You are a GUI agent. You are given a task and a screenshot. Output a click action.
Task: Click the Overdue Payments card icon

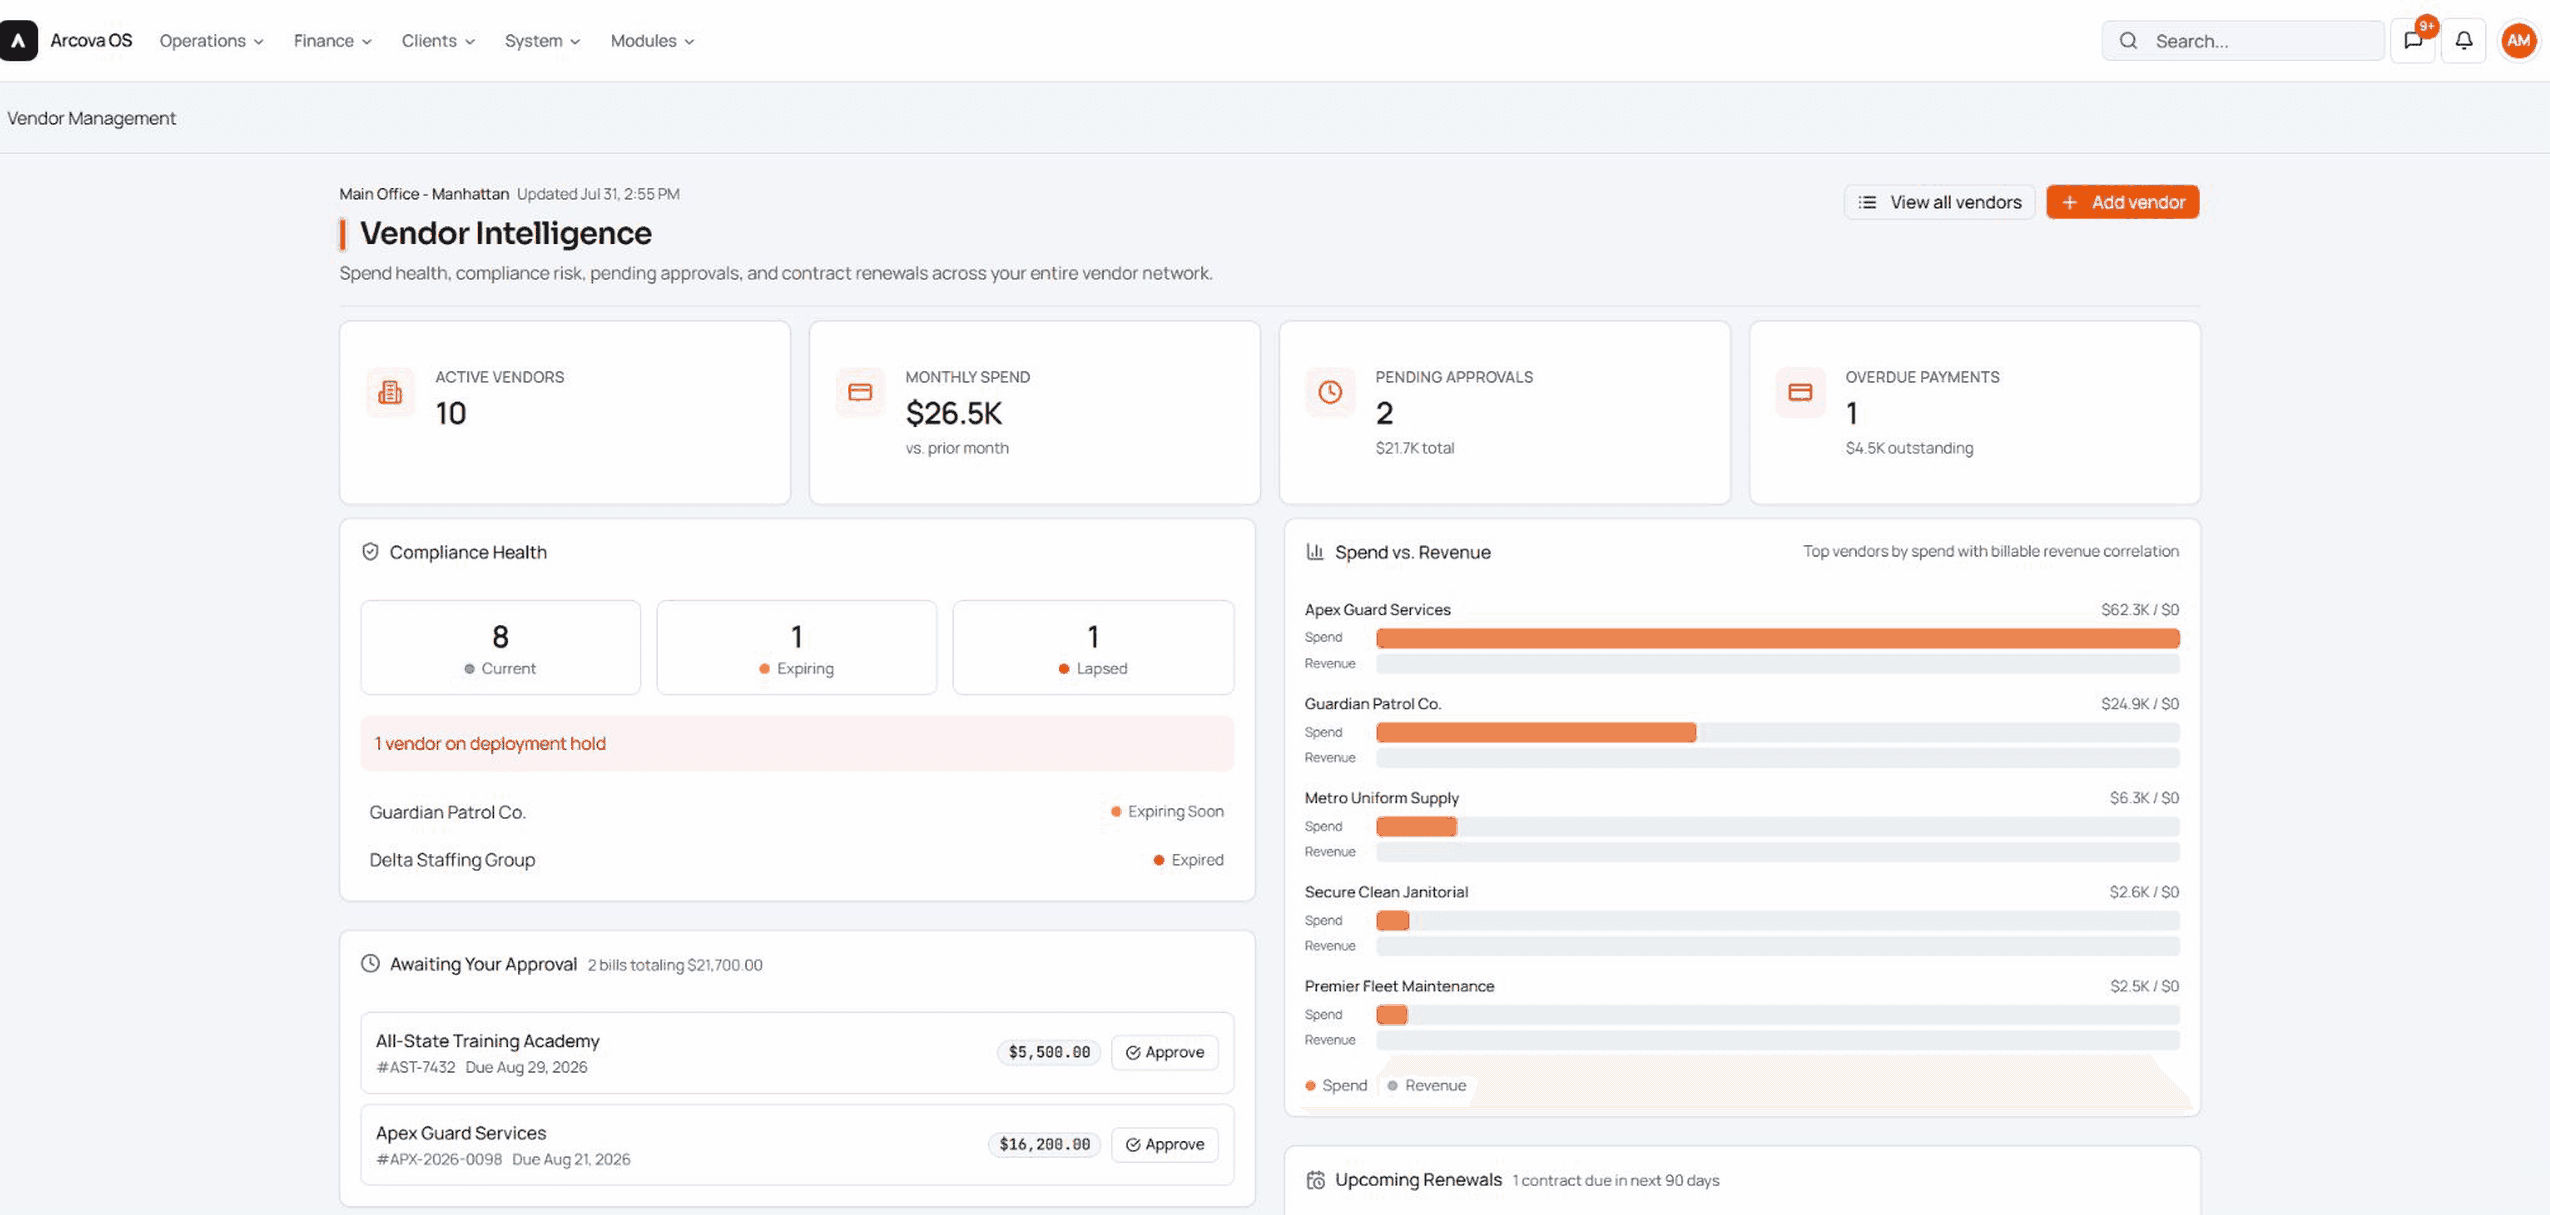click(1800, 392)
